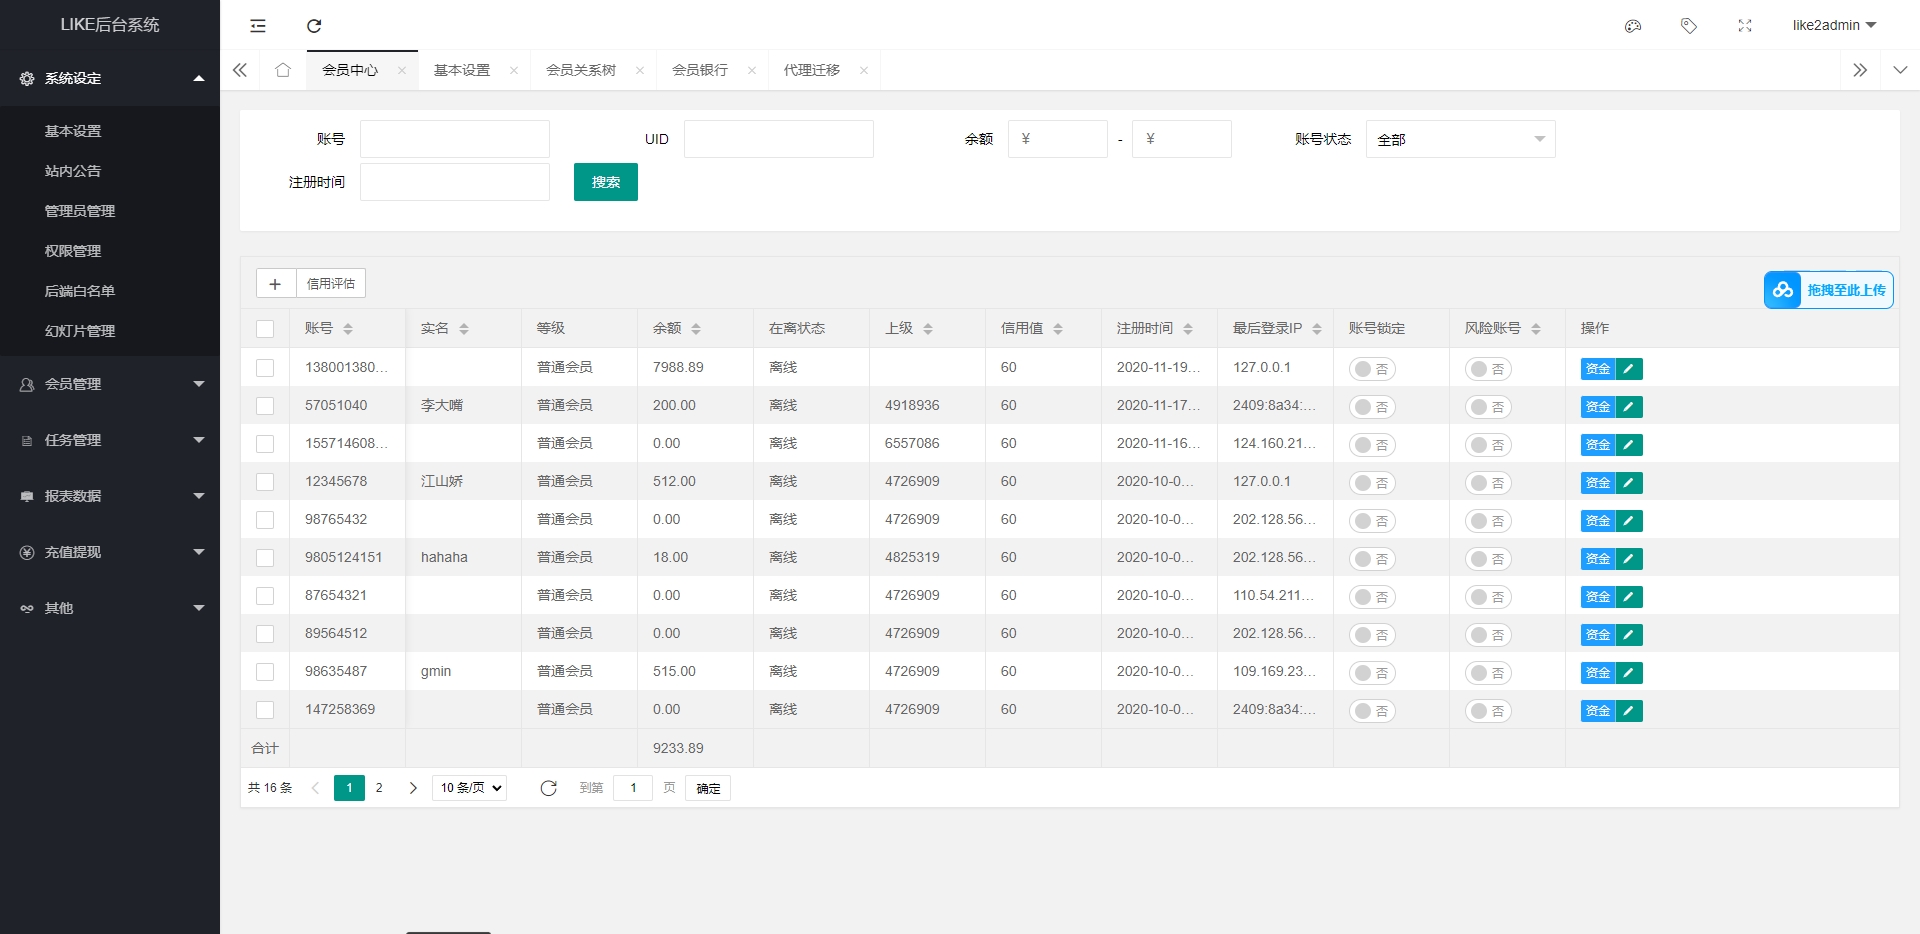The height and width of the screenshot is (934, 1920).
Task: Sort by 信用值 column arrows
Action: click(1058, 329)
